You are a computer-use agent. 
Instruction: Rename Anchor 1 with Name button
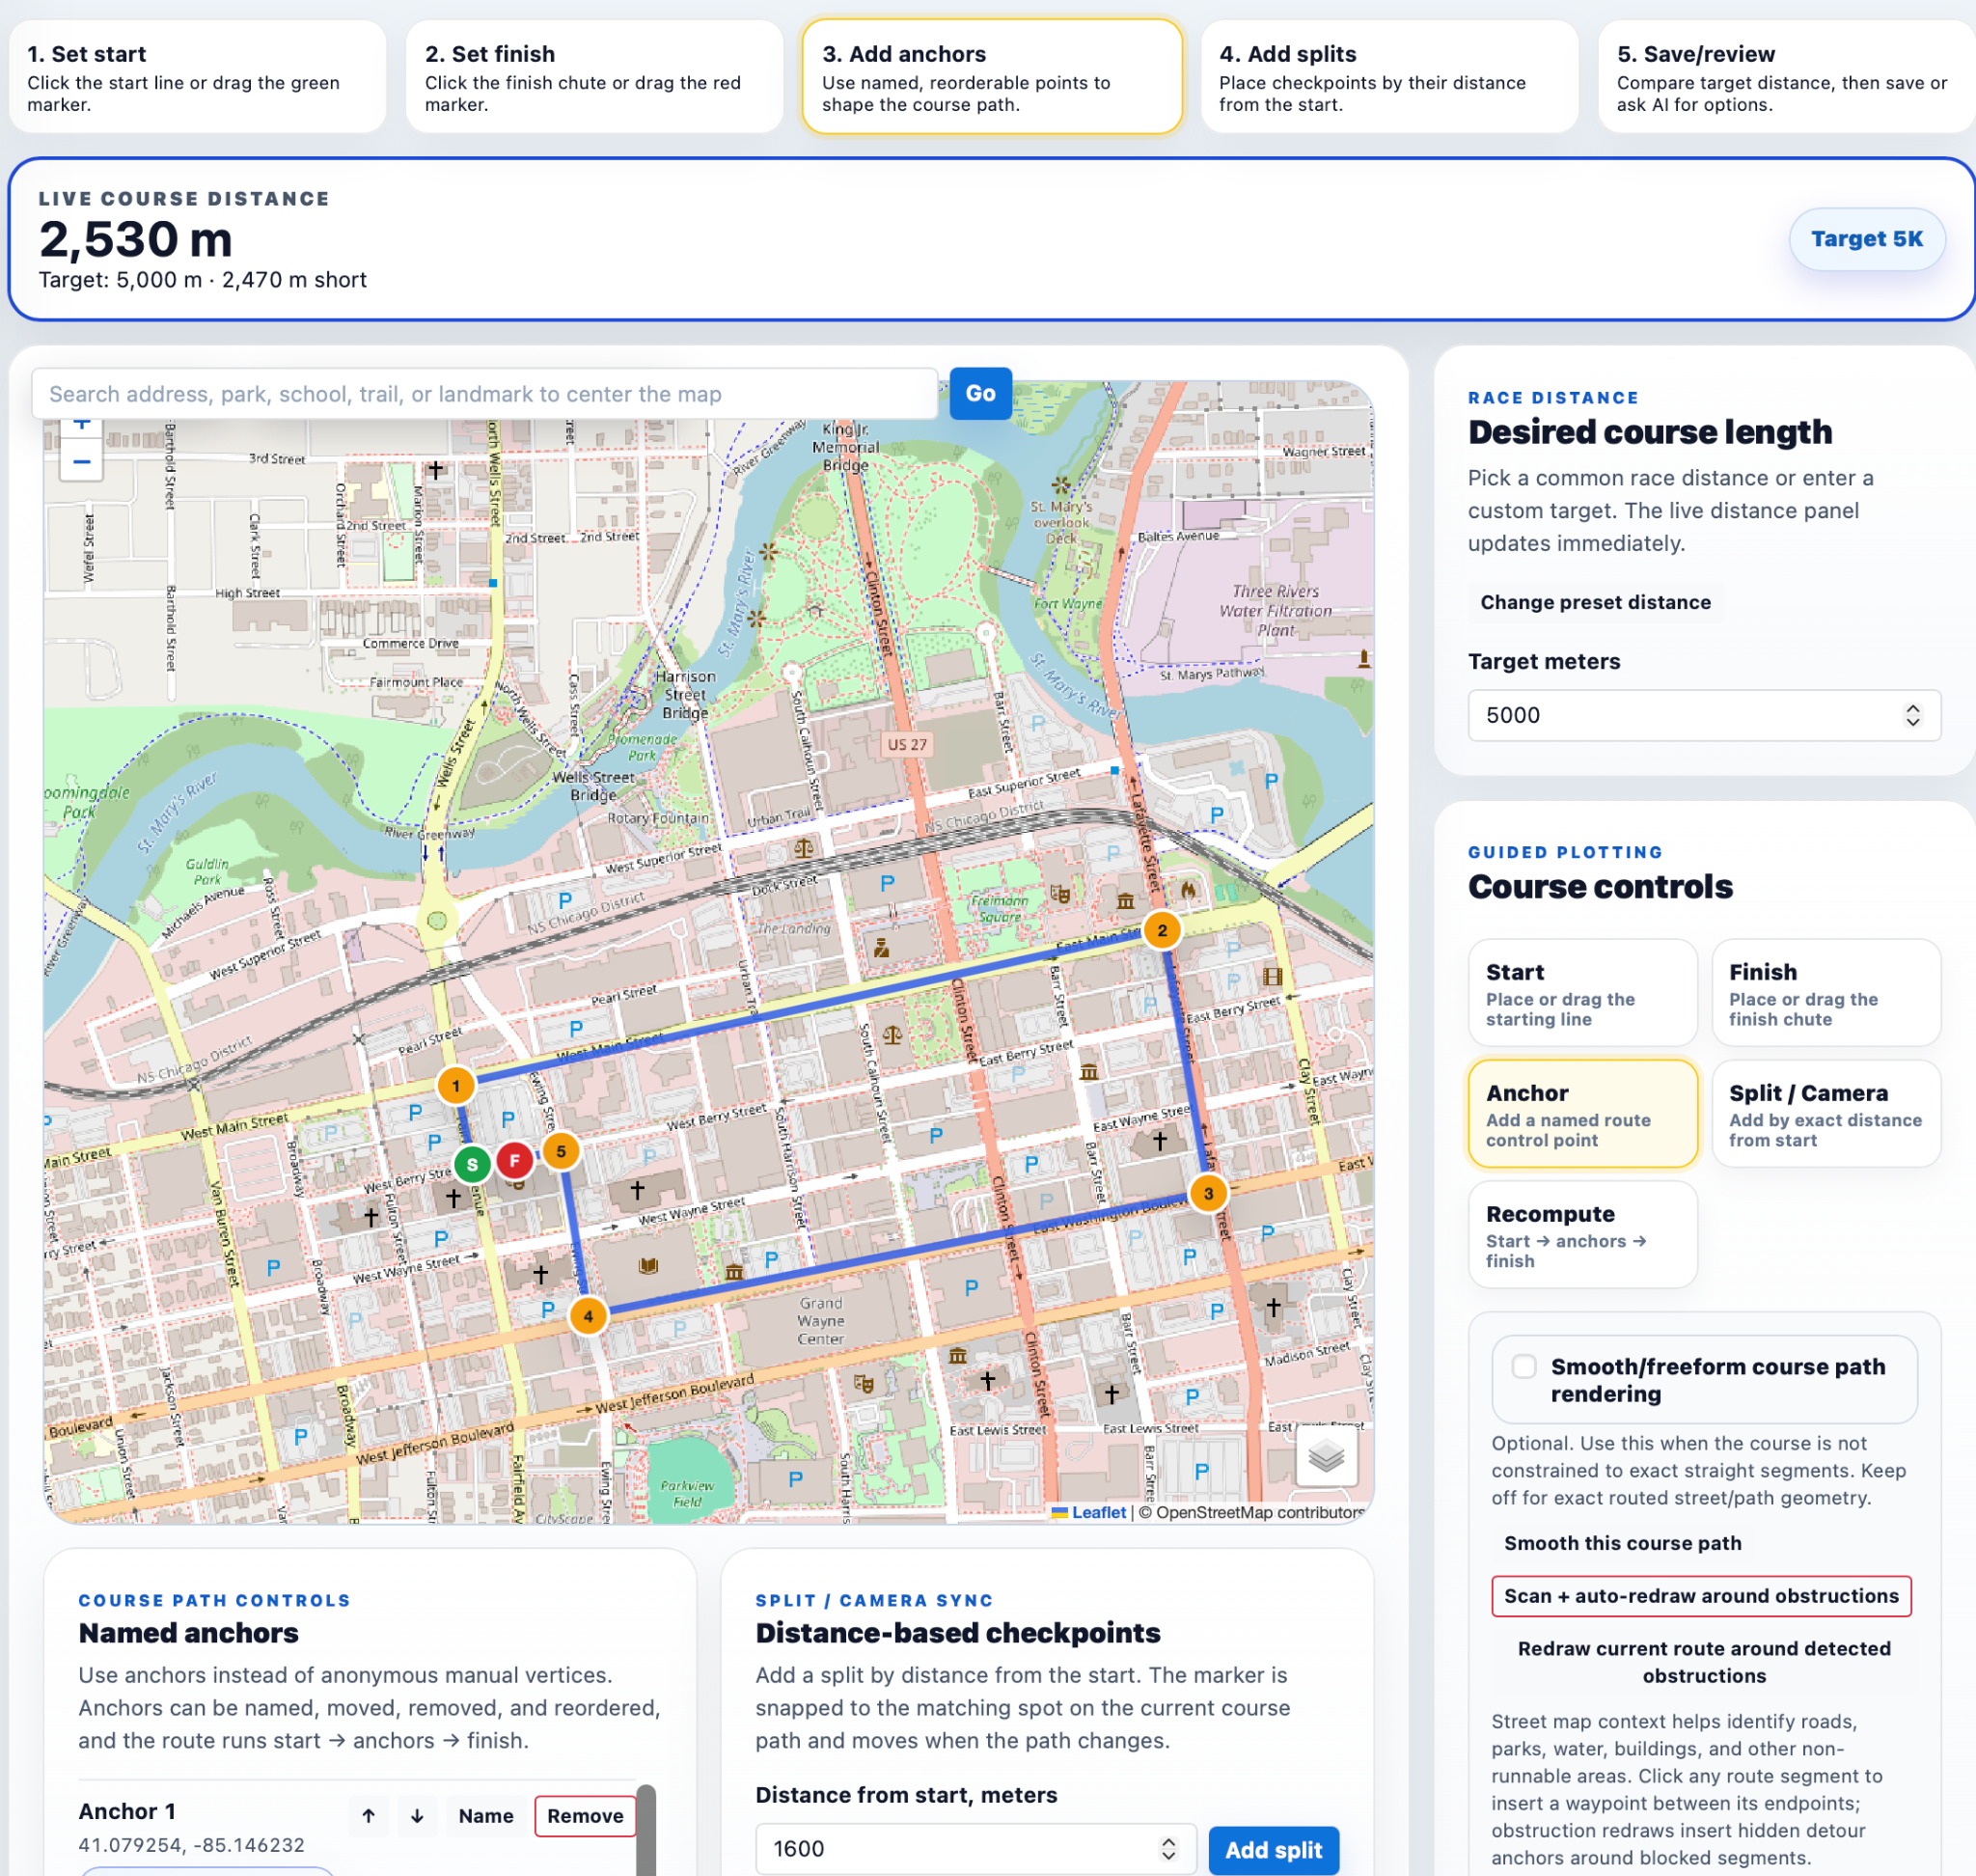point(486,1815)
